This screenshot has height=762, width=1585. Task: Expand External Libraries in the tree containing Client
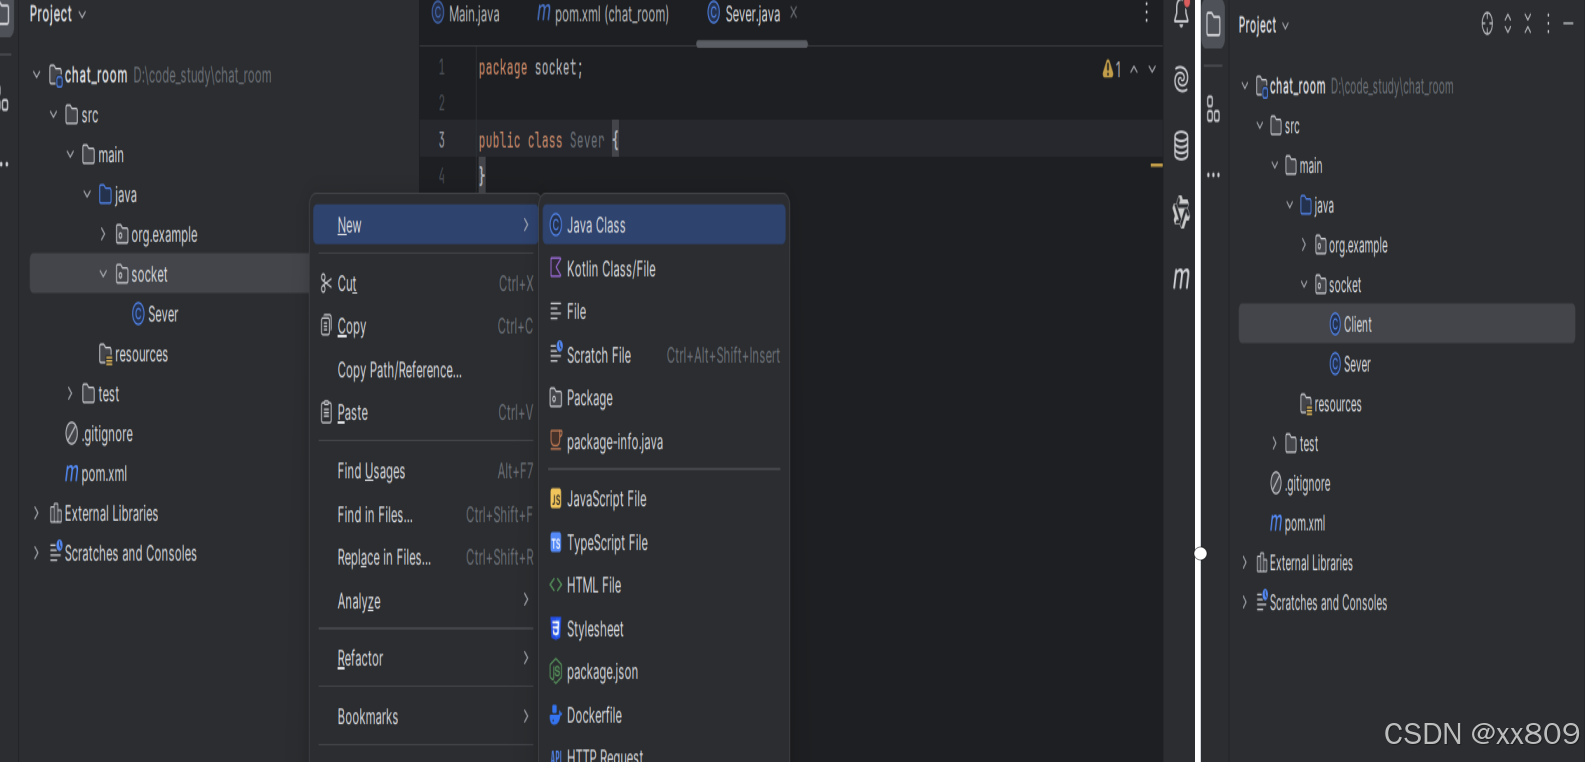(x=1244, y=563)
